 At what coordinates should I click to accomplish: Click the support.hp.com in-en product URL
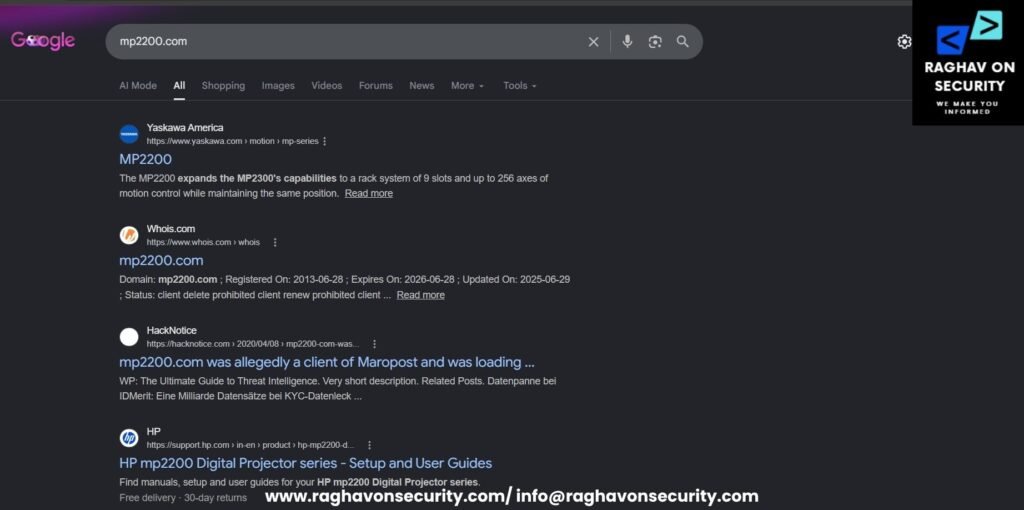pos(250,445)
